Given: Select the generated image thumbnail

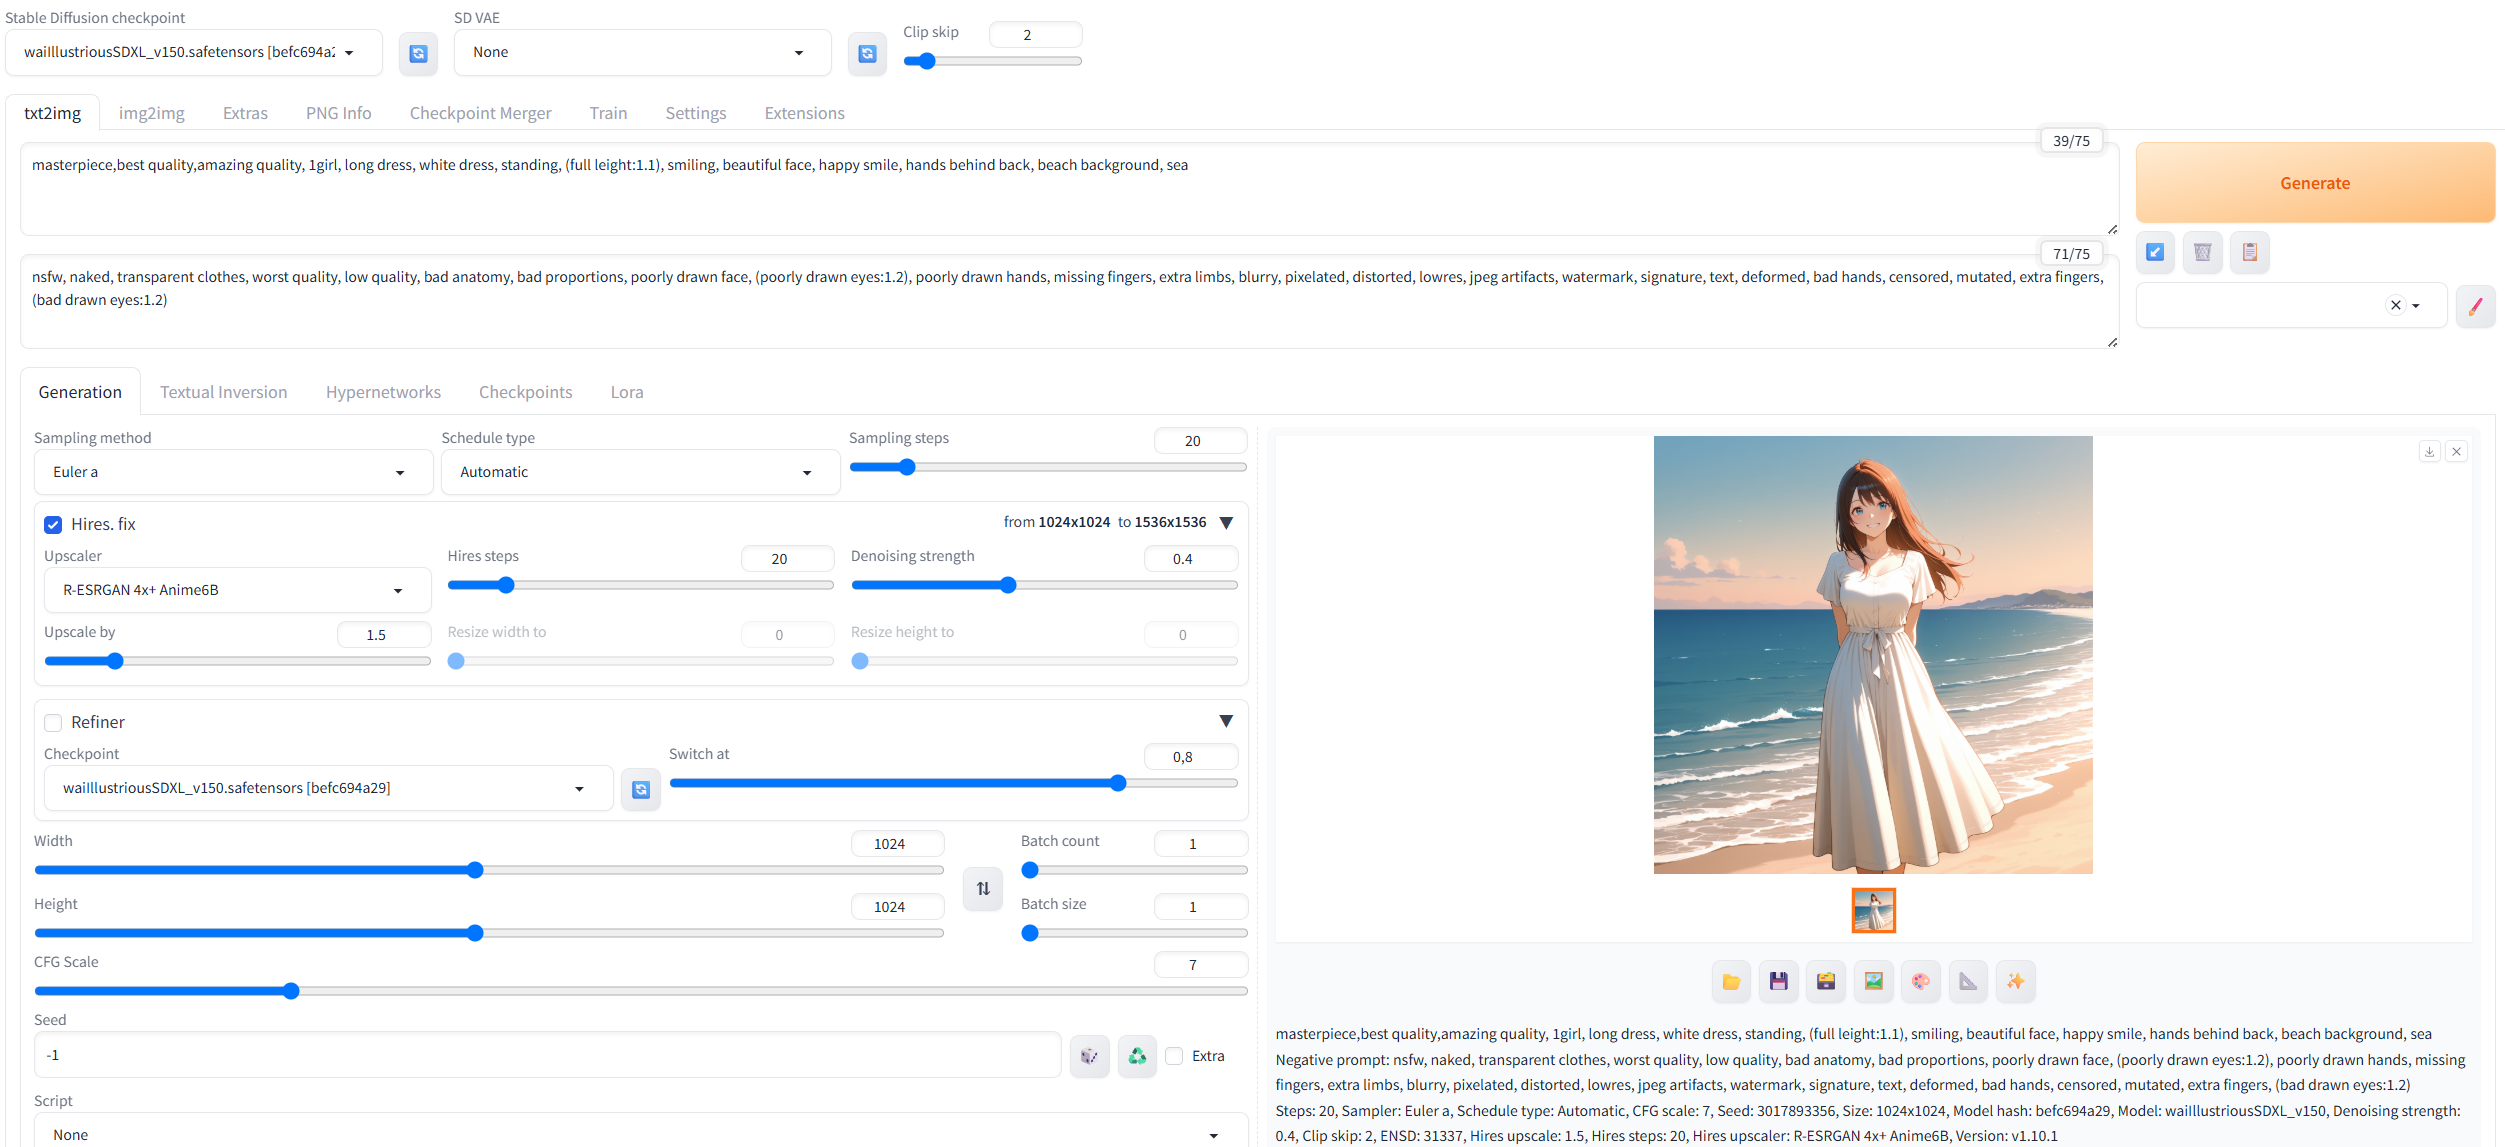Looking at the screenshot, I should coord(1873,910).
